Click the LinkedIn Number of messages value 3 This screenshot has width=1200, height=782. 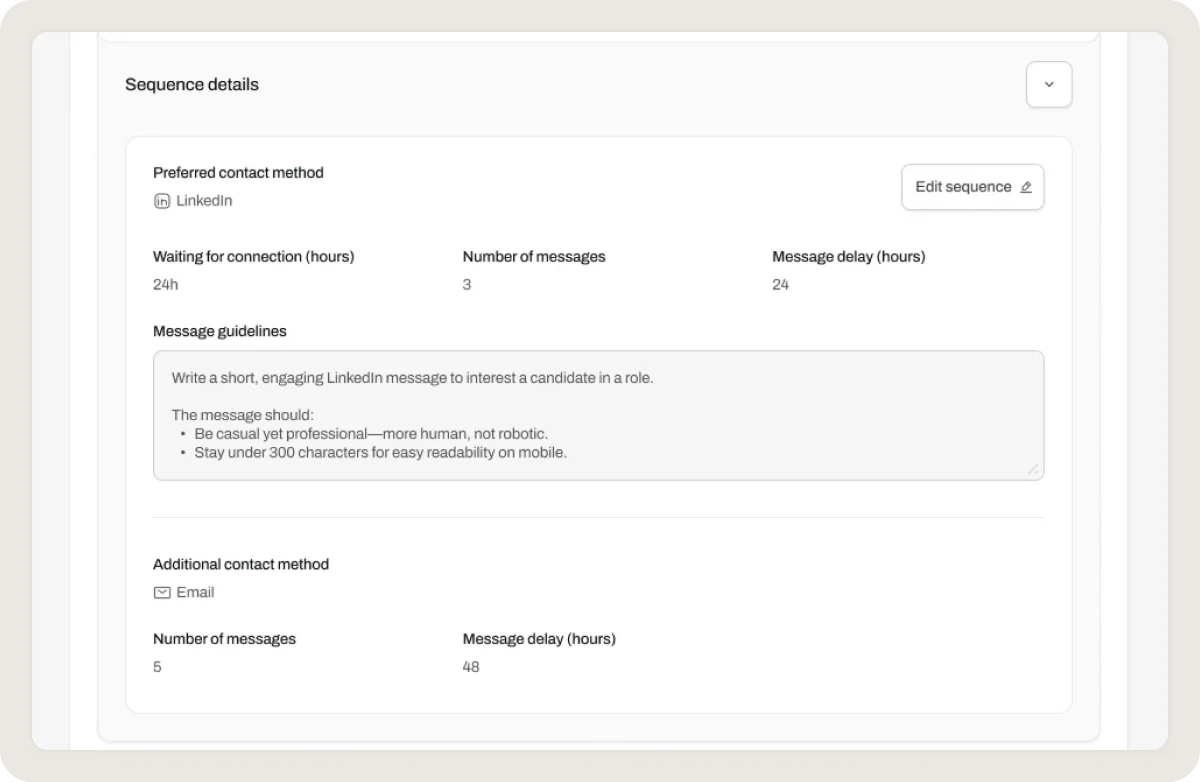pos(467,285)
